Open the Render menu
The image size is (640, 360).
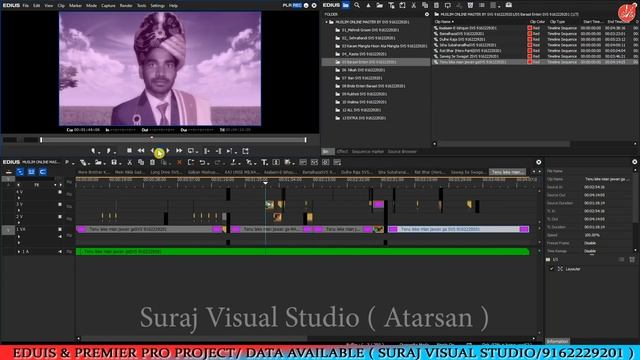click(126, 6)
